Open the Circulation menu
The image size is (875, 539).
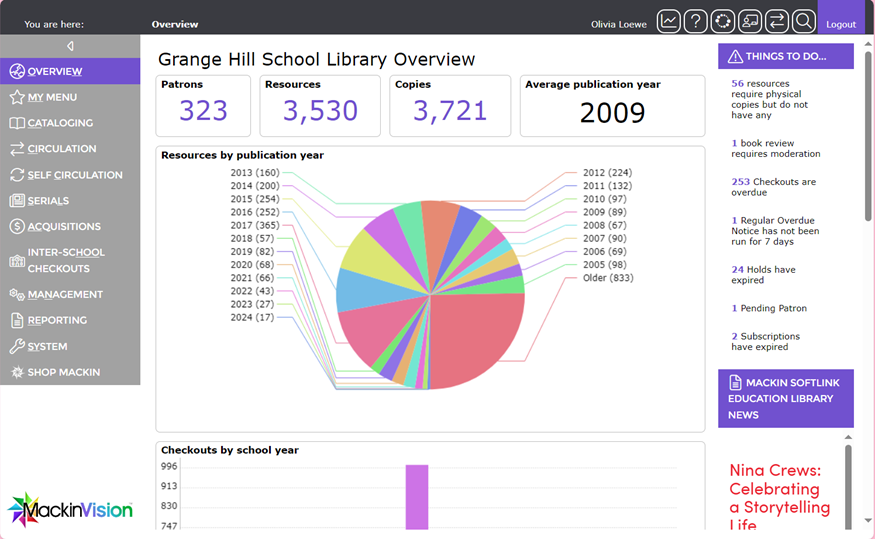pos(70,148)
